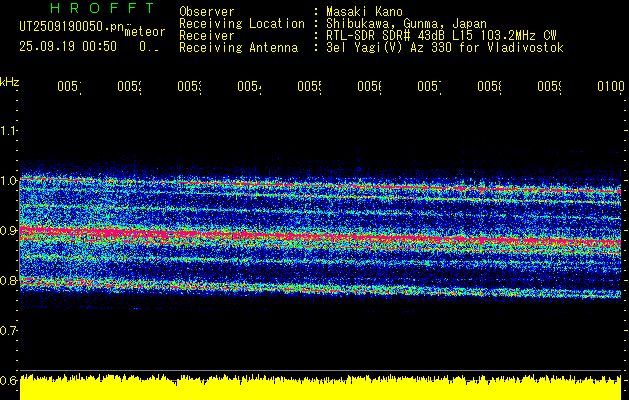629x400 pixels.
Task: Click the yellow signal level graph at bottom
Action: (321, 387)
